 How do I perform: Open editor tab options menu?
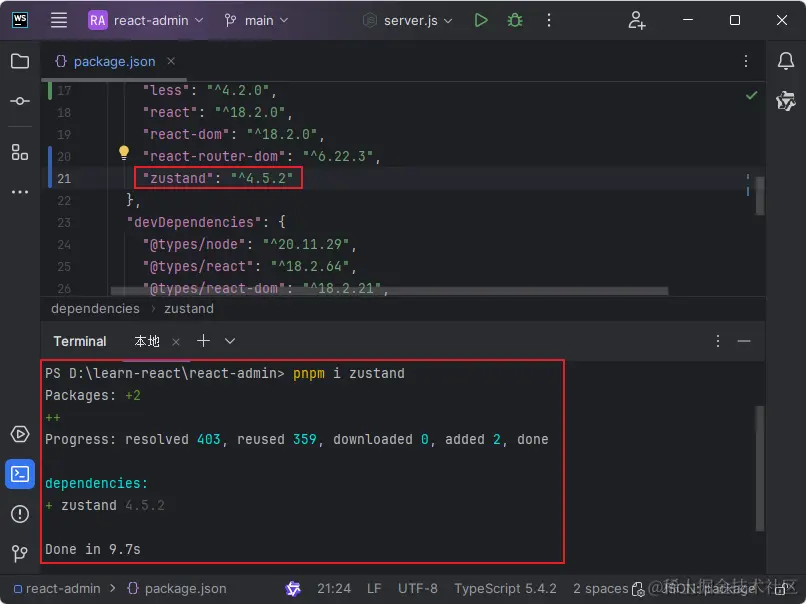745,61
